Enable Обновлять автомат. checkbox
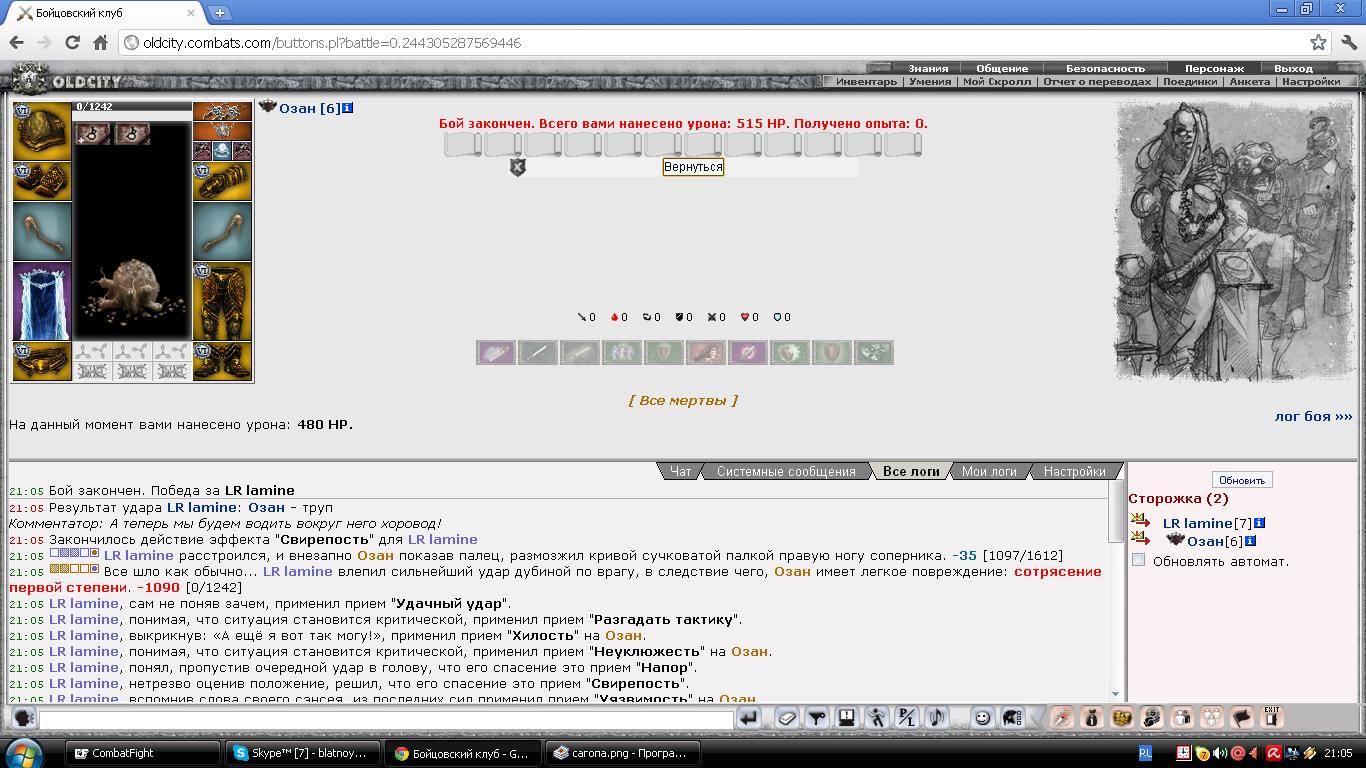The image size is (1366, 768). click(1138, 560)
